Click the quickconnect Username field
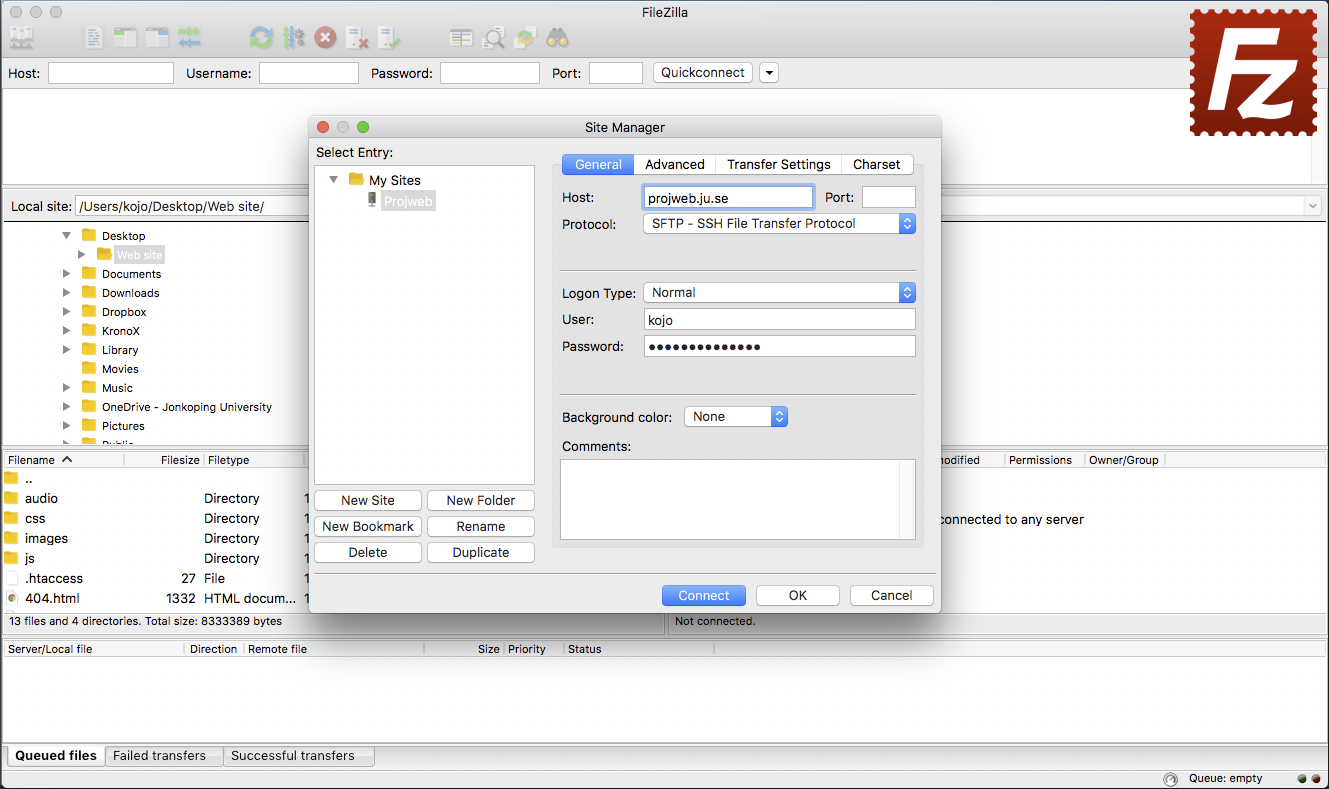This screenshot has height=789, width=1329. [309, 73]
